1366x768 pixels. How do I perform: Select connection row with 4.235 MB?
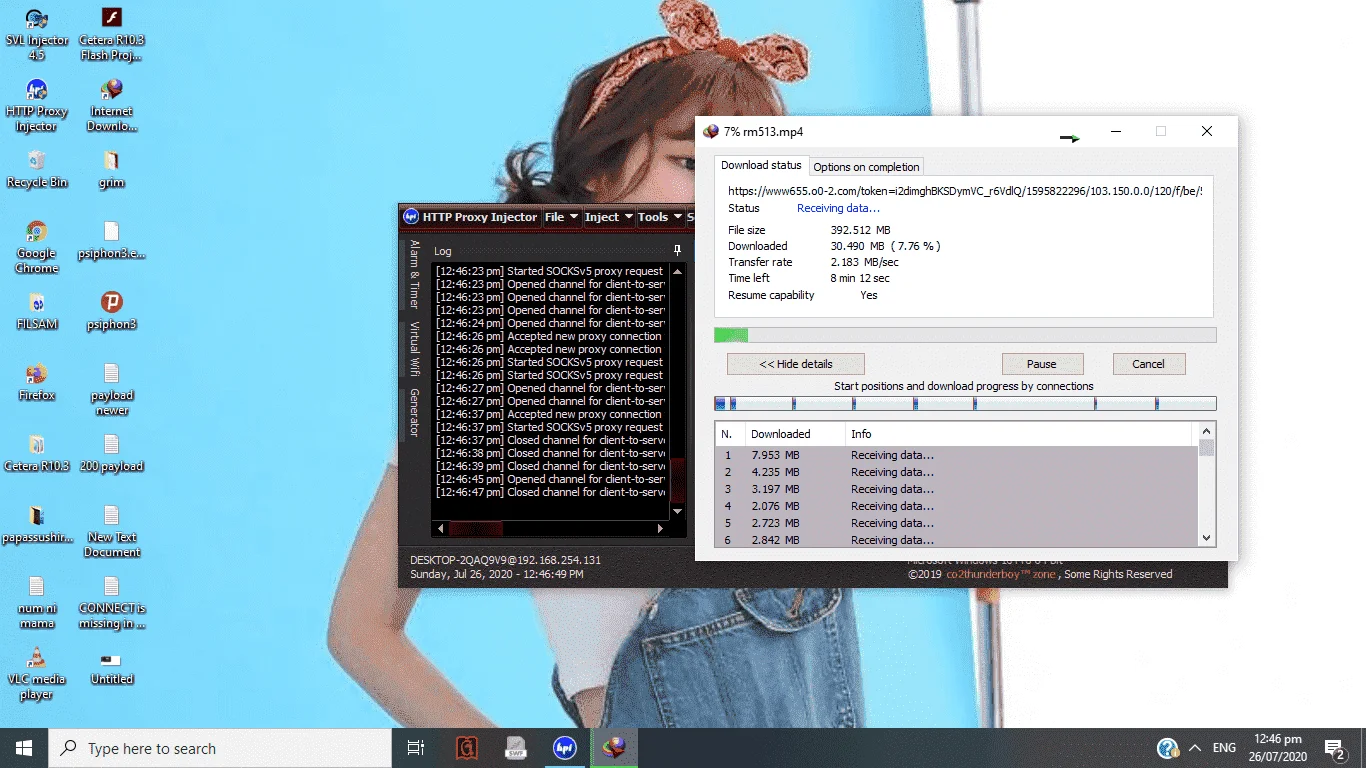point(955,472)
